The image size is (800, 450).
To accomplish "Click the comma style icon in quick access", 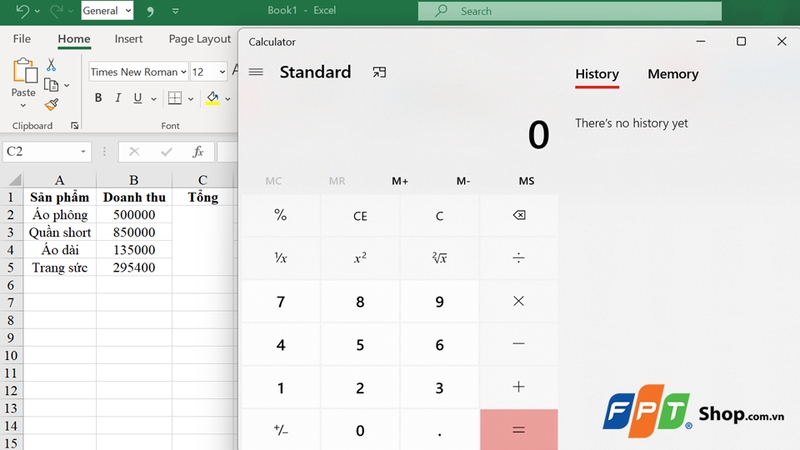I will tap(150, 11).
